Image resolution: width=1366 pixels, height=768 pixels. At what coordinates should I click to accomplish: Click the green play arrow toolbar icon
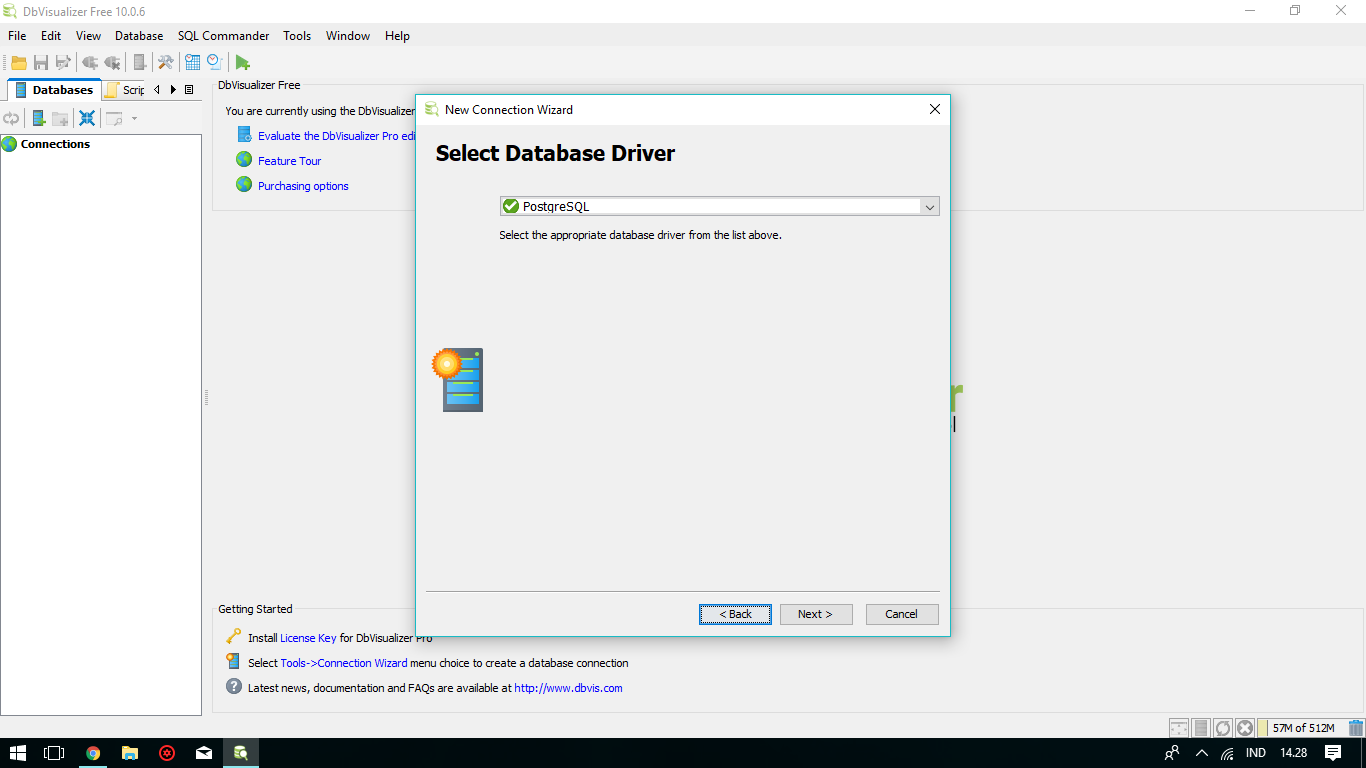pos(242,62)
